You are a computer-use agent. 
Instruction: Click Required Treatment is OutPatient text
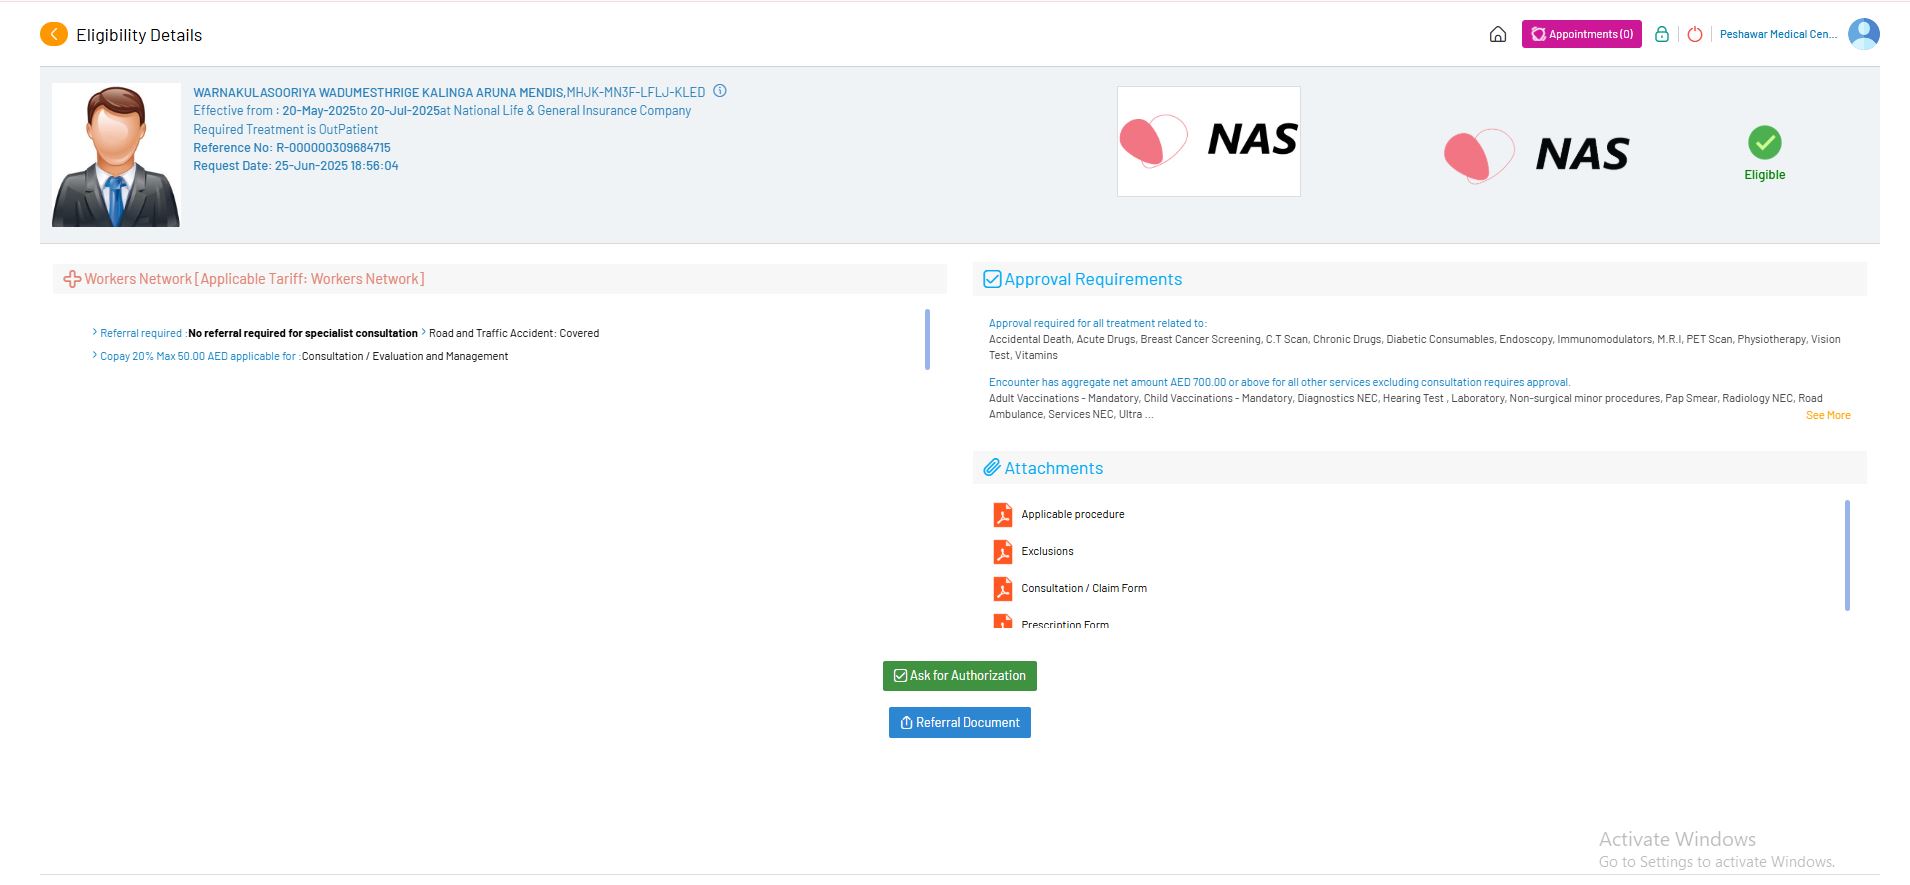pyautogui.click(x=286, y=130)
